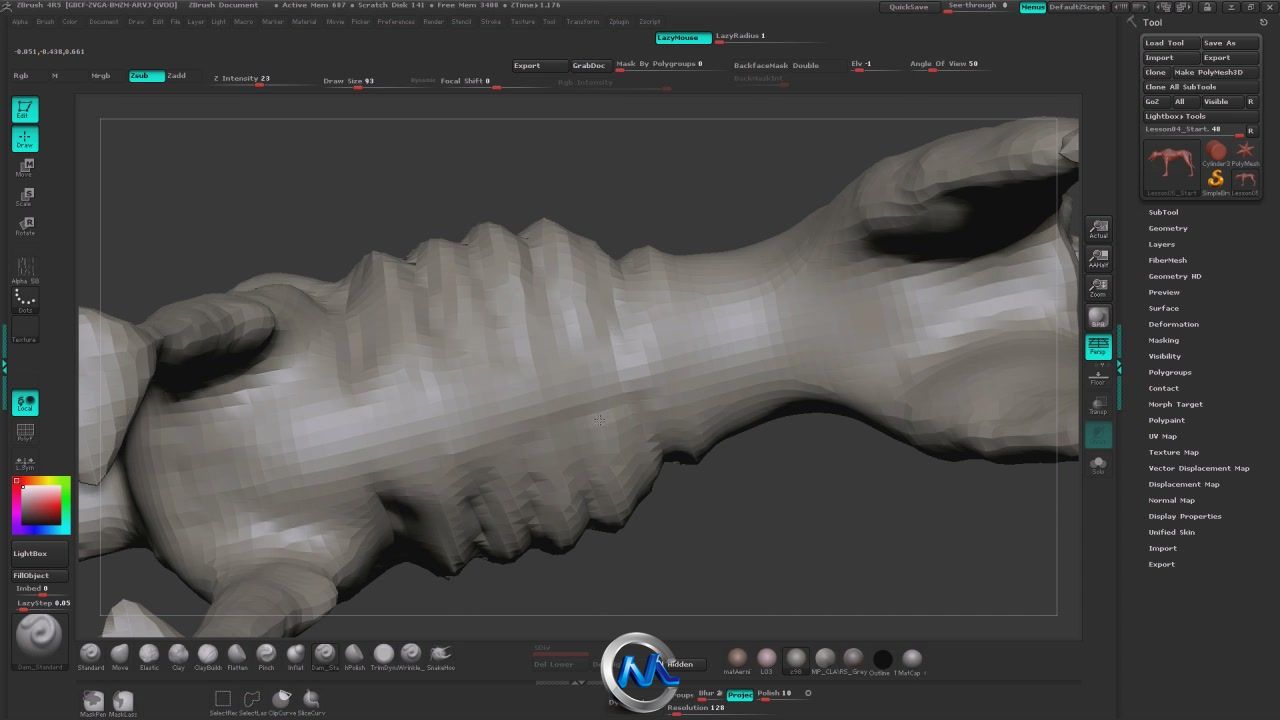Open the Zplugin menu
The width and height of the screenshot is (1280, 720).
tap(619, 21)
